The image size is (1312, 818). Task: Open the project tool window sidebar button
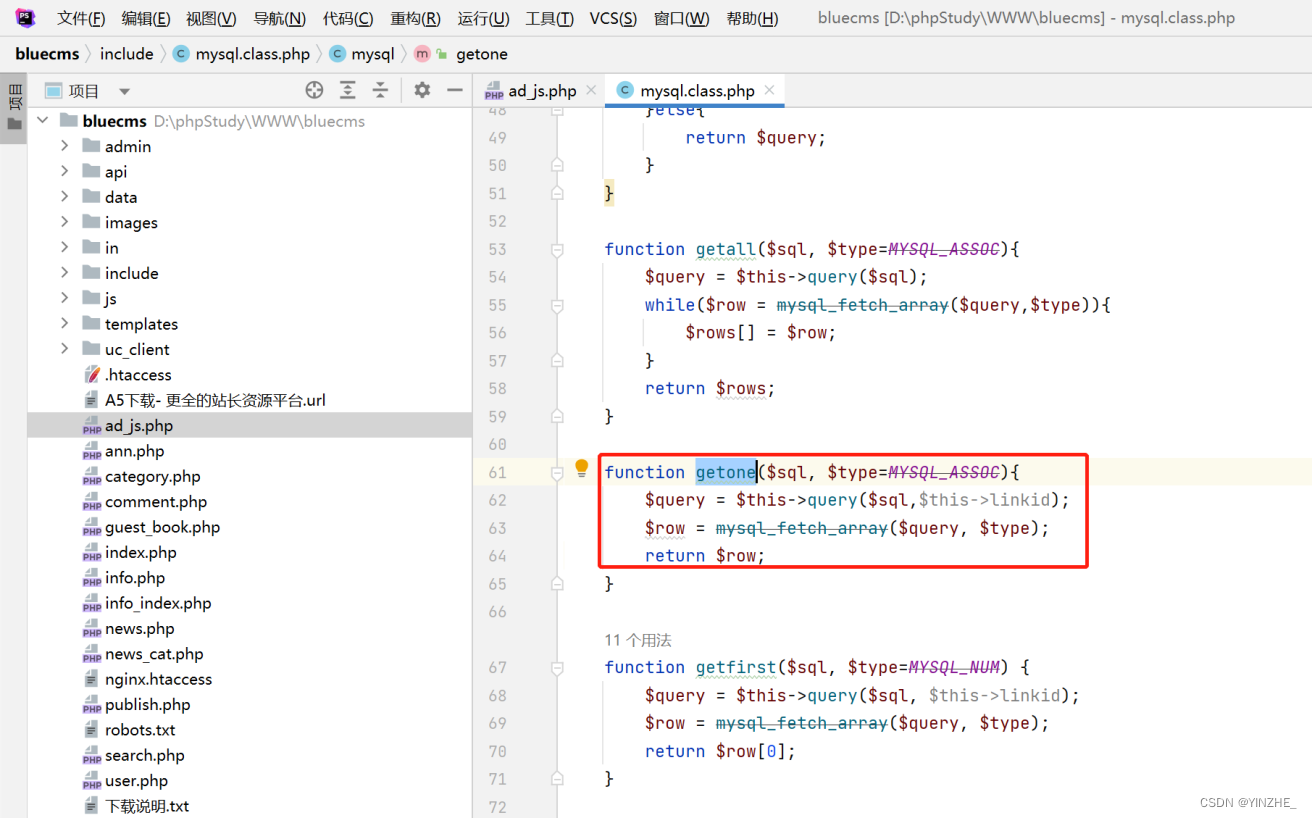point(14,108)
